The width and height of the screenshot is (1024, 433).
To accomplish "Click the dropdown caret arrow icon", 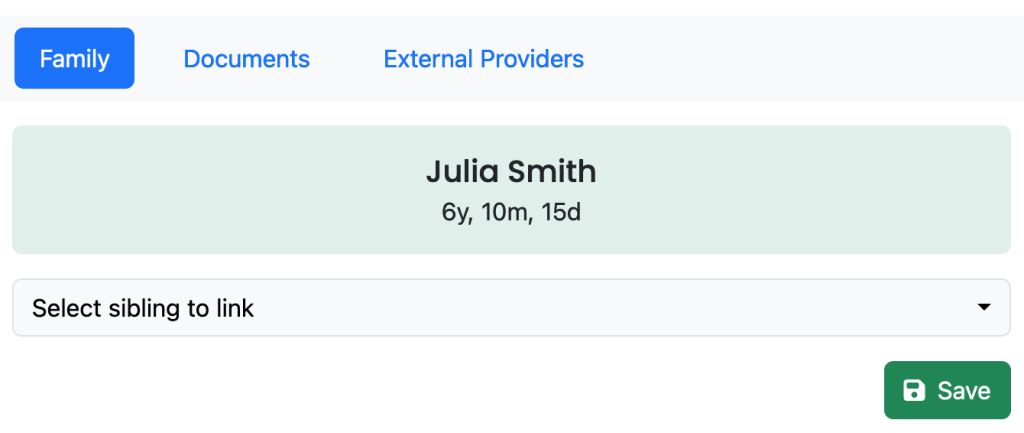I will tap(984, 307).
